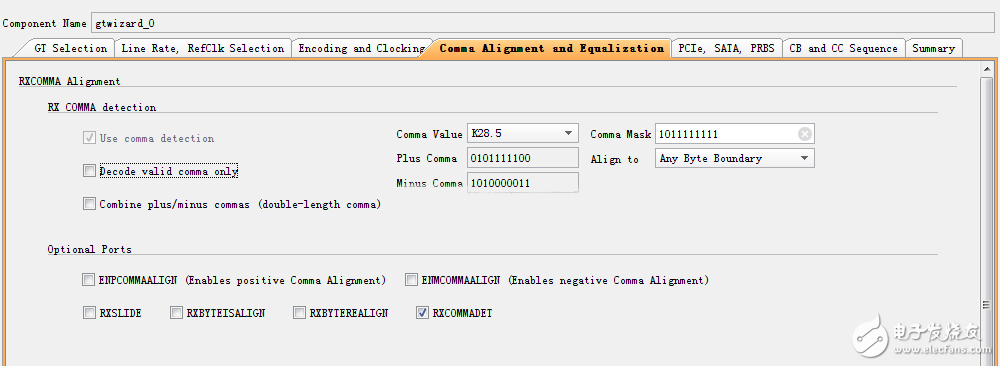Clear the Comma Mask field with the X icon

[x=805, y=134]
